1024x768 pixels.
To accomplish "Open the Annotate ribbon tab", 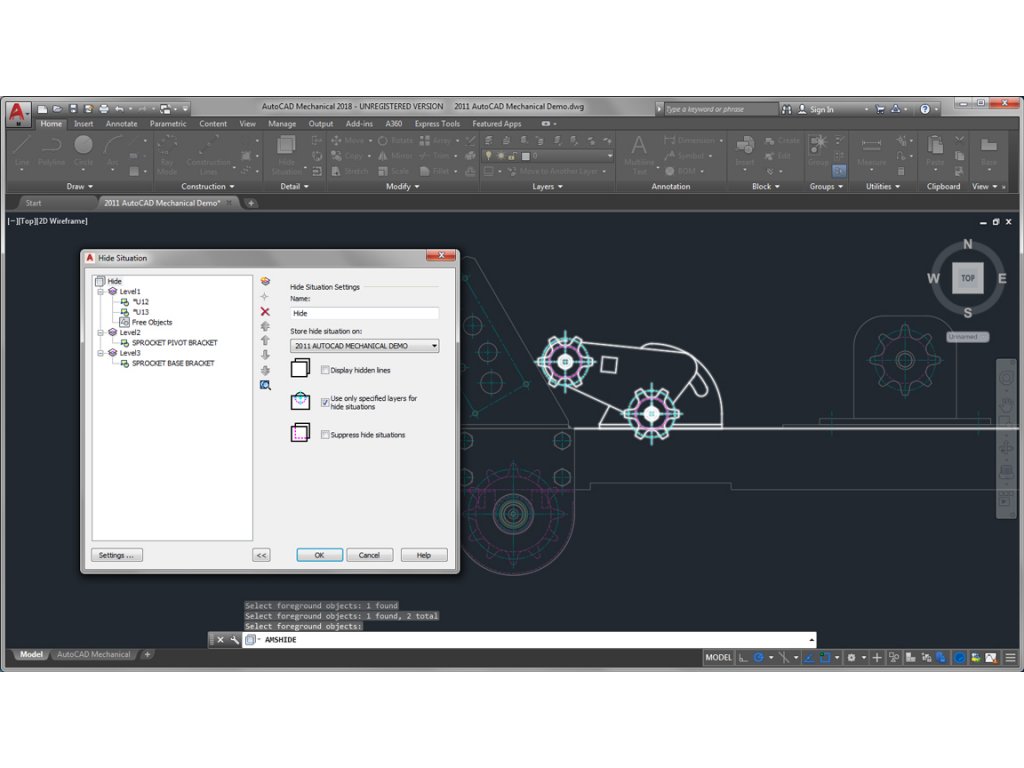I will 121,124.
